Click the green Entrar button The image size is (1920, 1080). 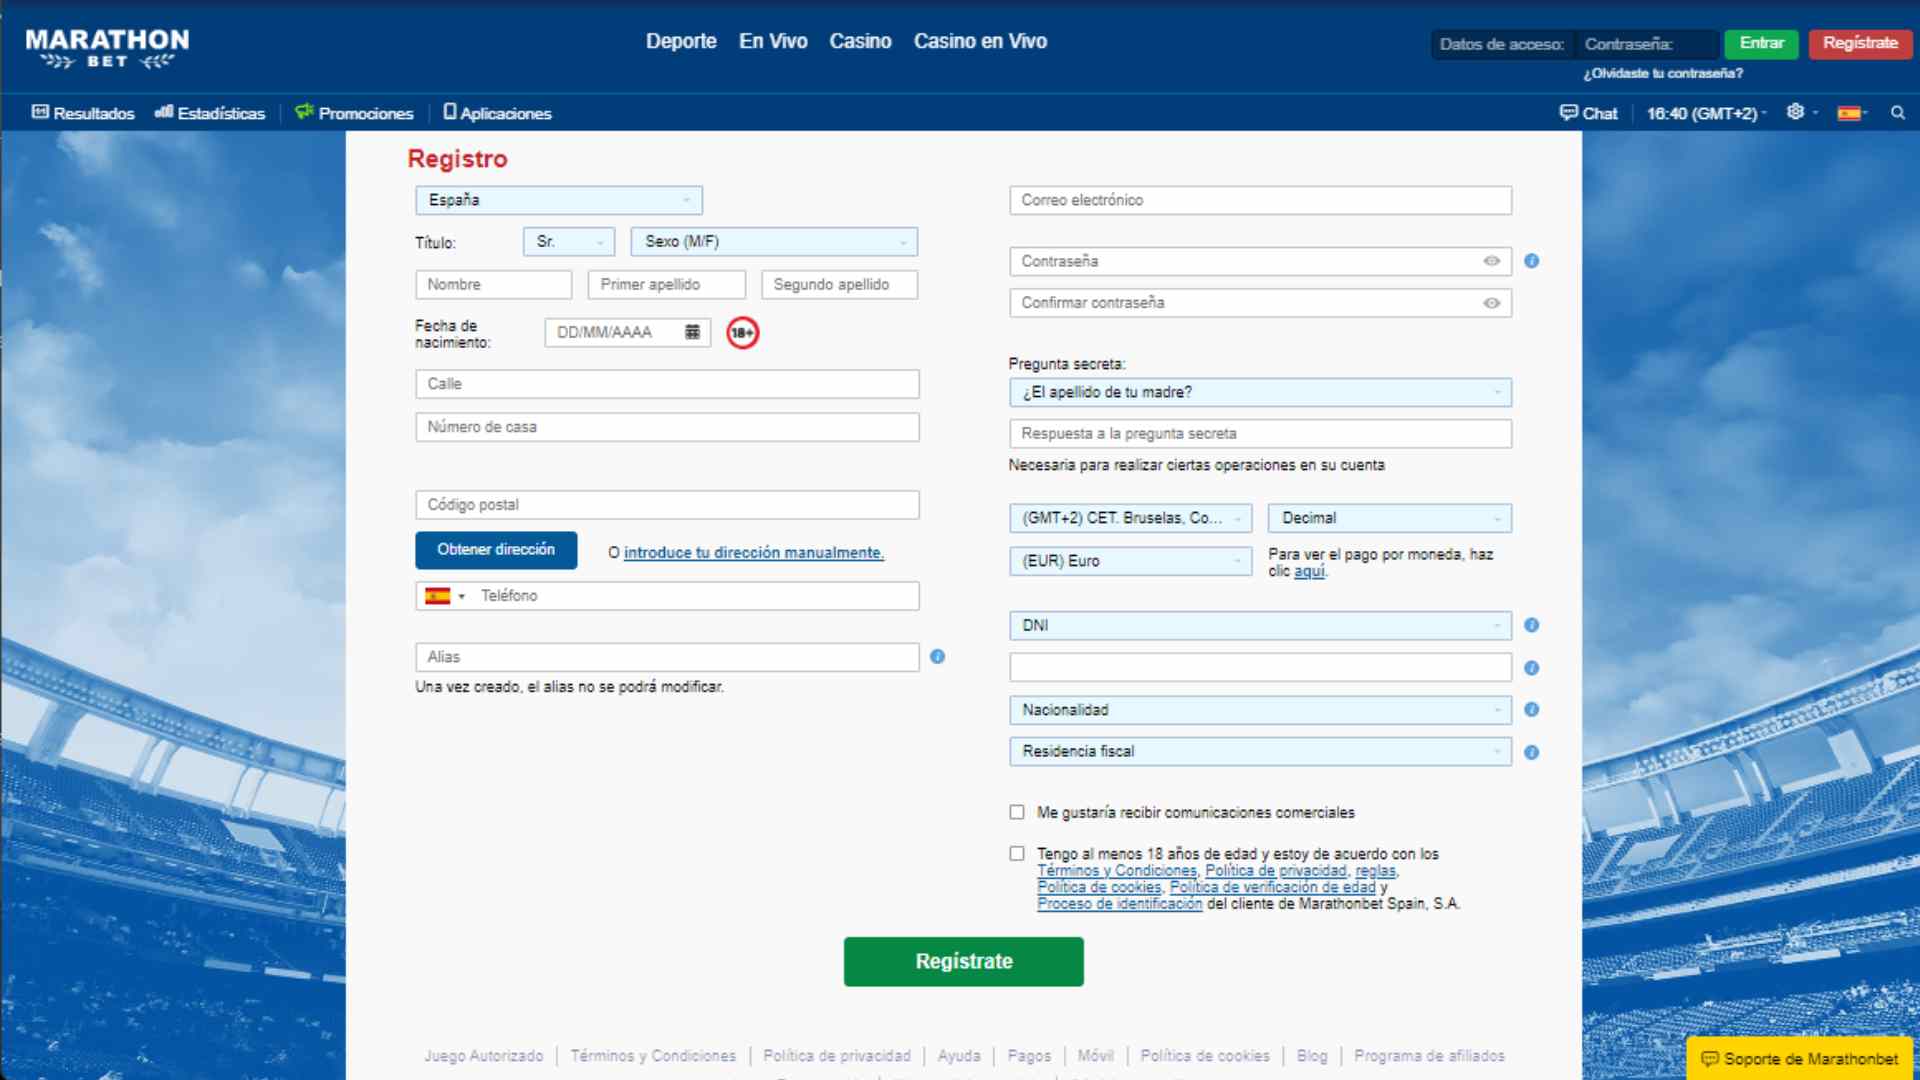tap(1762, 43)
